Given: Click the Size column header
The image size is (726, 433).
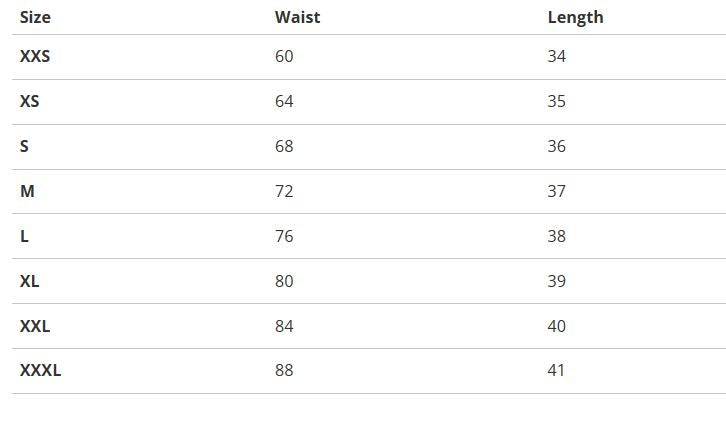Looking at the screenshot, I should (35, 17).
